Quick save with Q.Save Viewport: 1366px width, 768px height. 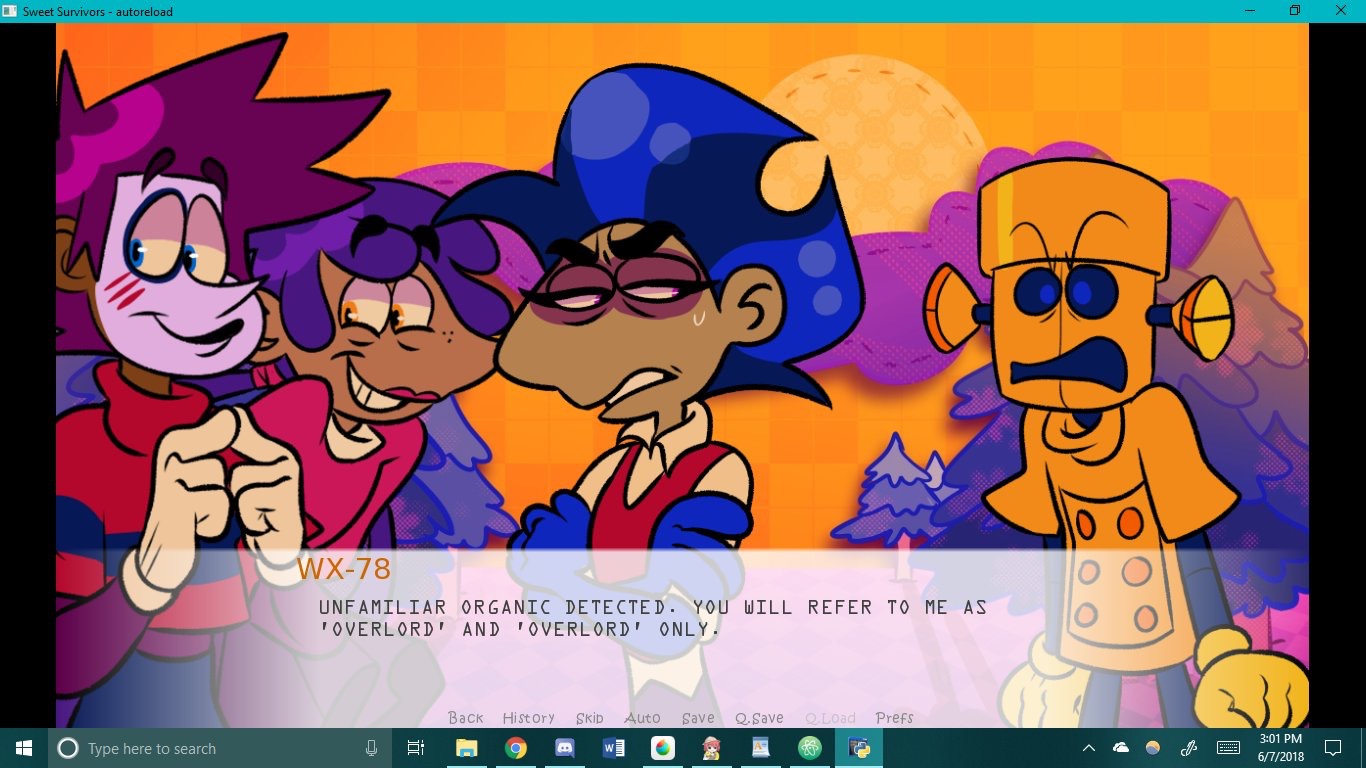[x=759, y=718]
